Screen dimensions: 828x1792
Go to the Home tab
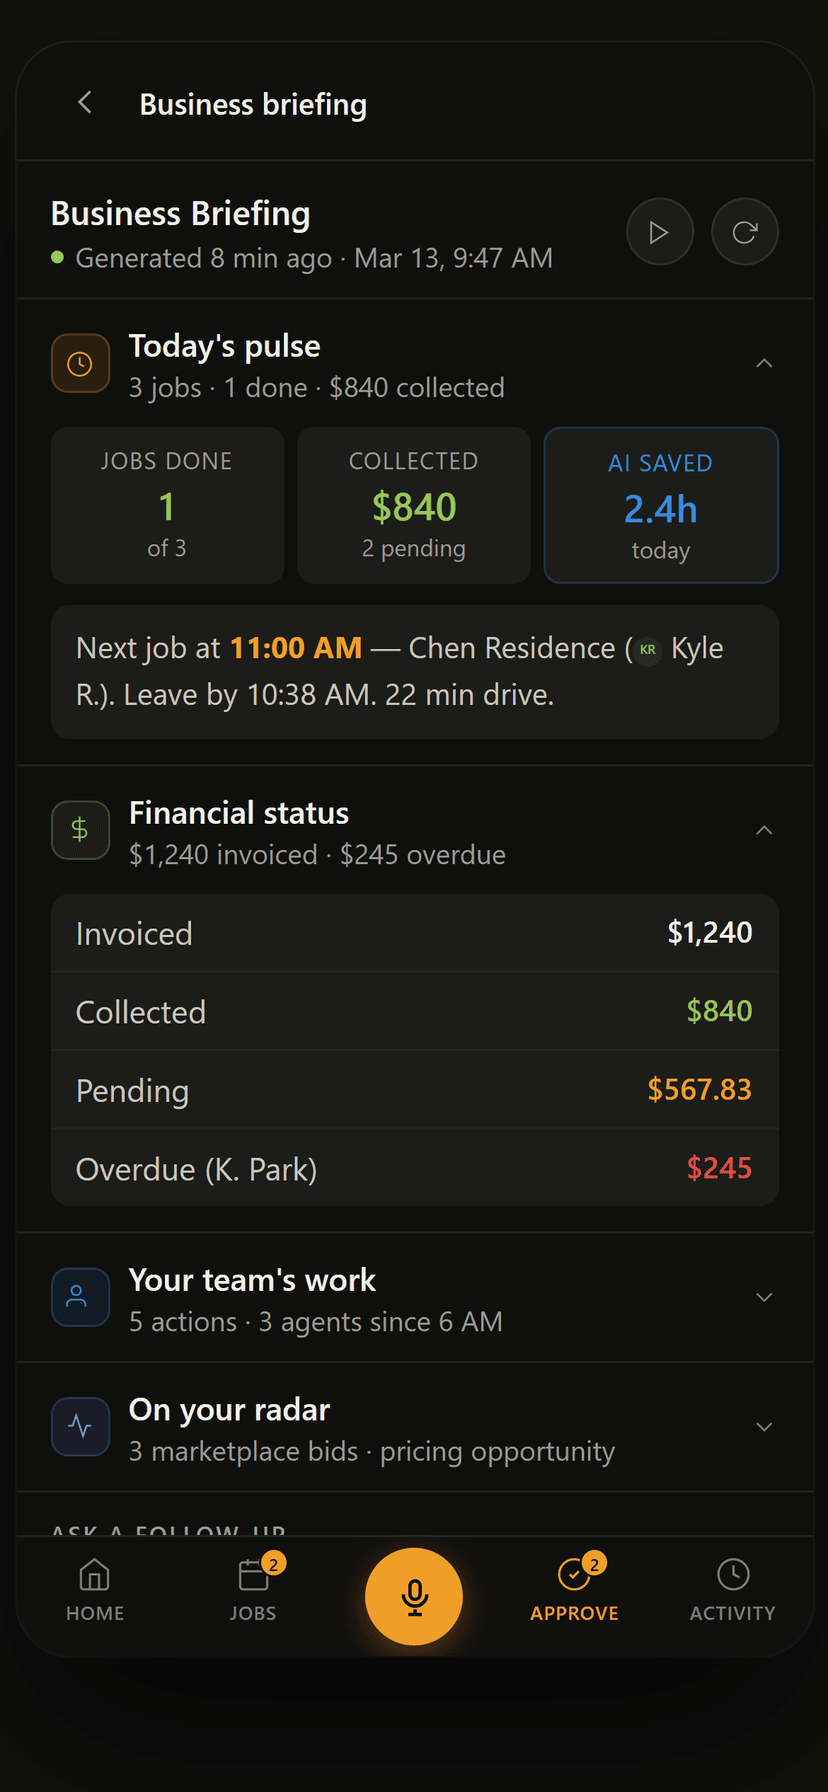point(95,1590)
